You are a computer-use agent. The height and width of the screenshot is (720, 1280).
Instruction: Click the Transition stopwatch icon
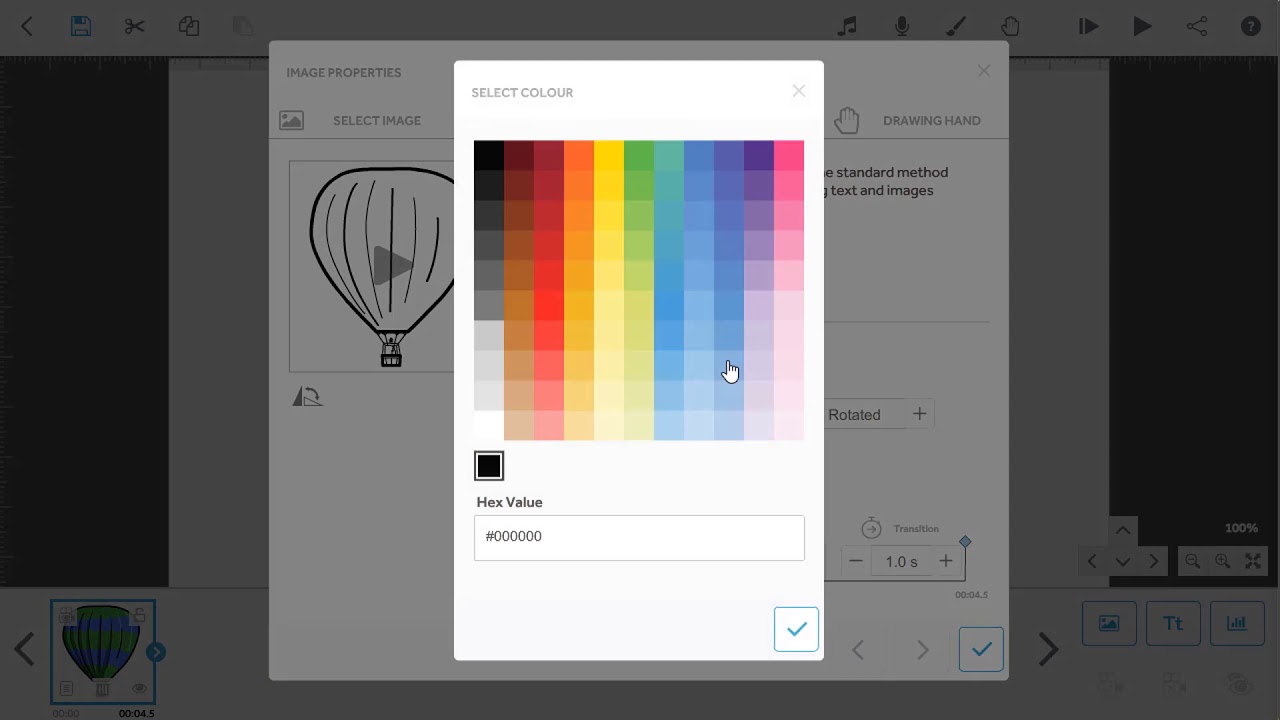[x=871, y=528]
